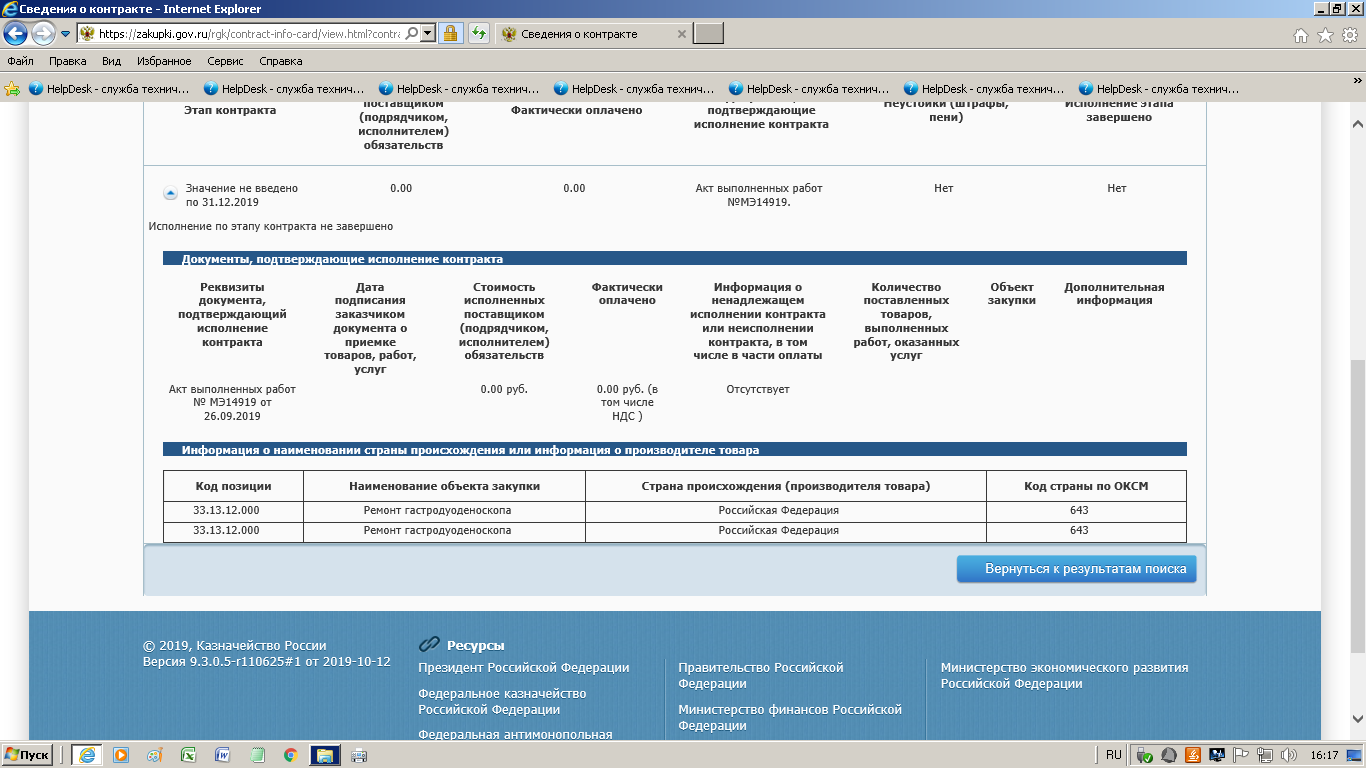The height and width of the screenshot is (768, 1366).
Task: Collapse the Значение не введено stage row
Action: tap(170, 193)
